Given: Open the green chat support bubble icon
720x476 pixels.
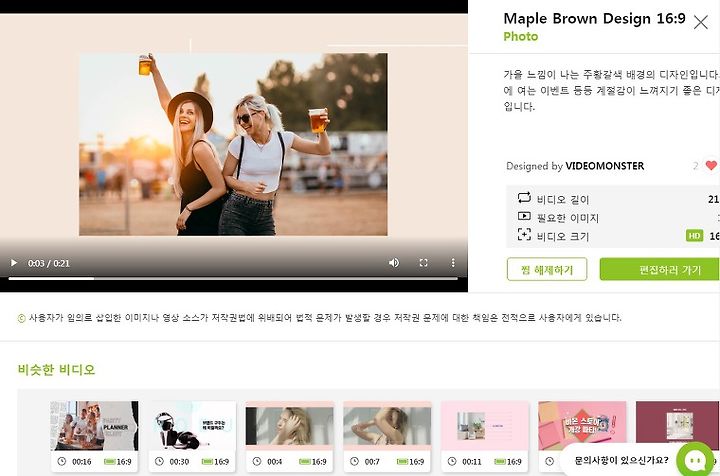Looking at the screenshot, I should click(x=695, y=460).
